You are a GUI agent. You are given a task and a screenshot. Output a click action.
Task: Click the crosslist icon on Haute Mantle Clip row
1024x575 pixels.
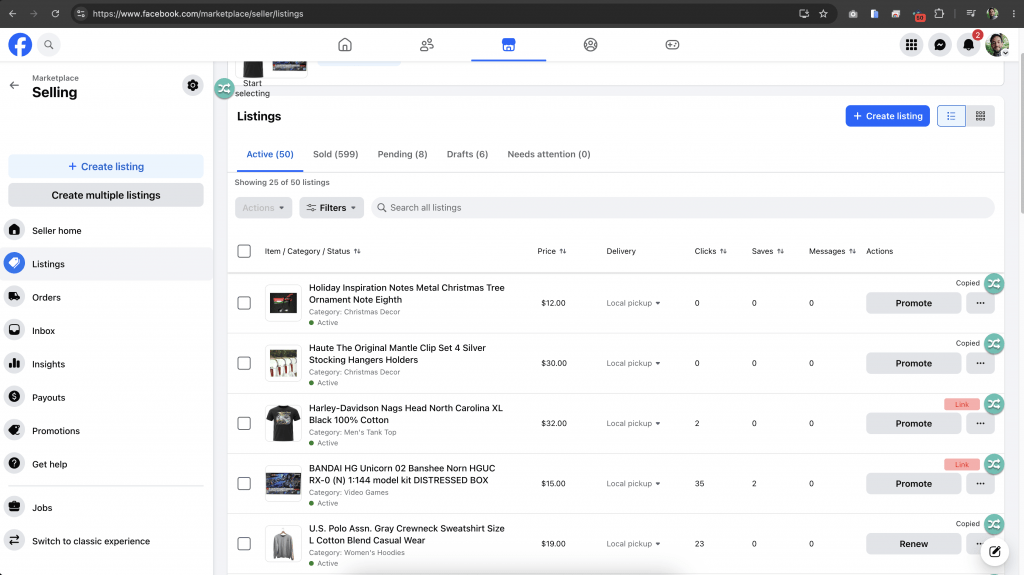(994, 344)
